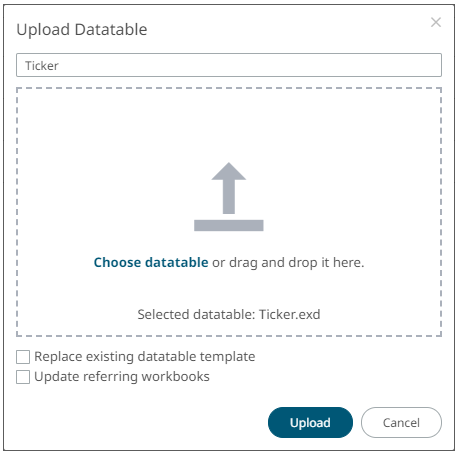Click the Upload Datatable dialog title

(82, 29)
